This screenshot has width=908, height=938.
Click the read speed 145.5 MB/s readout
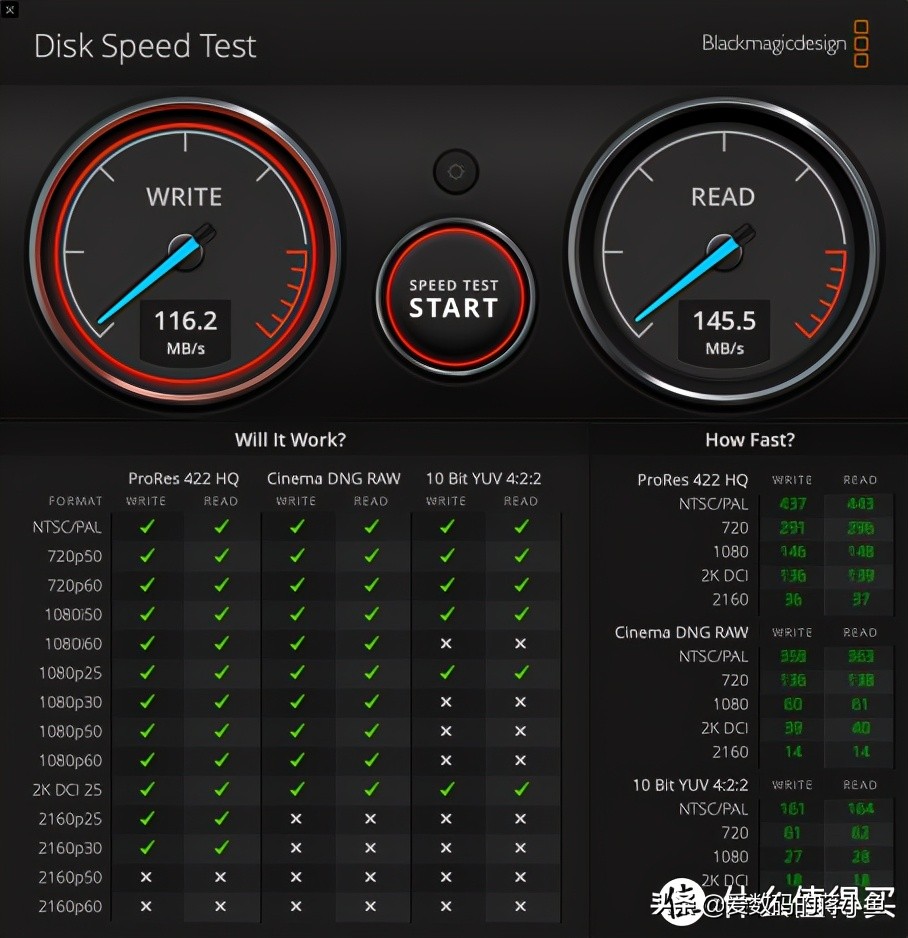click(724, 331)
